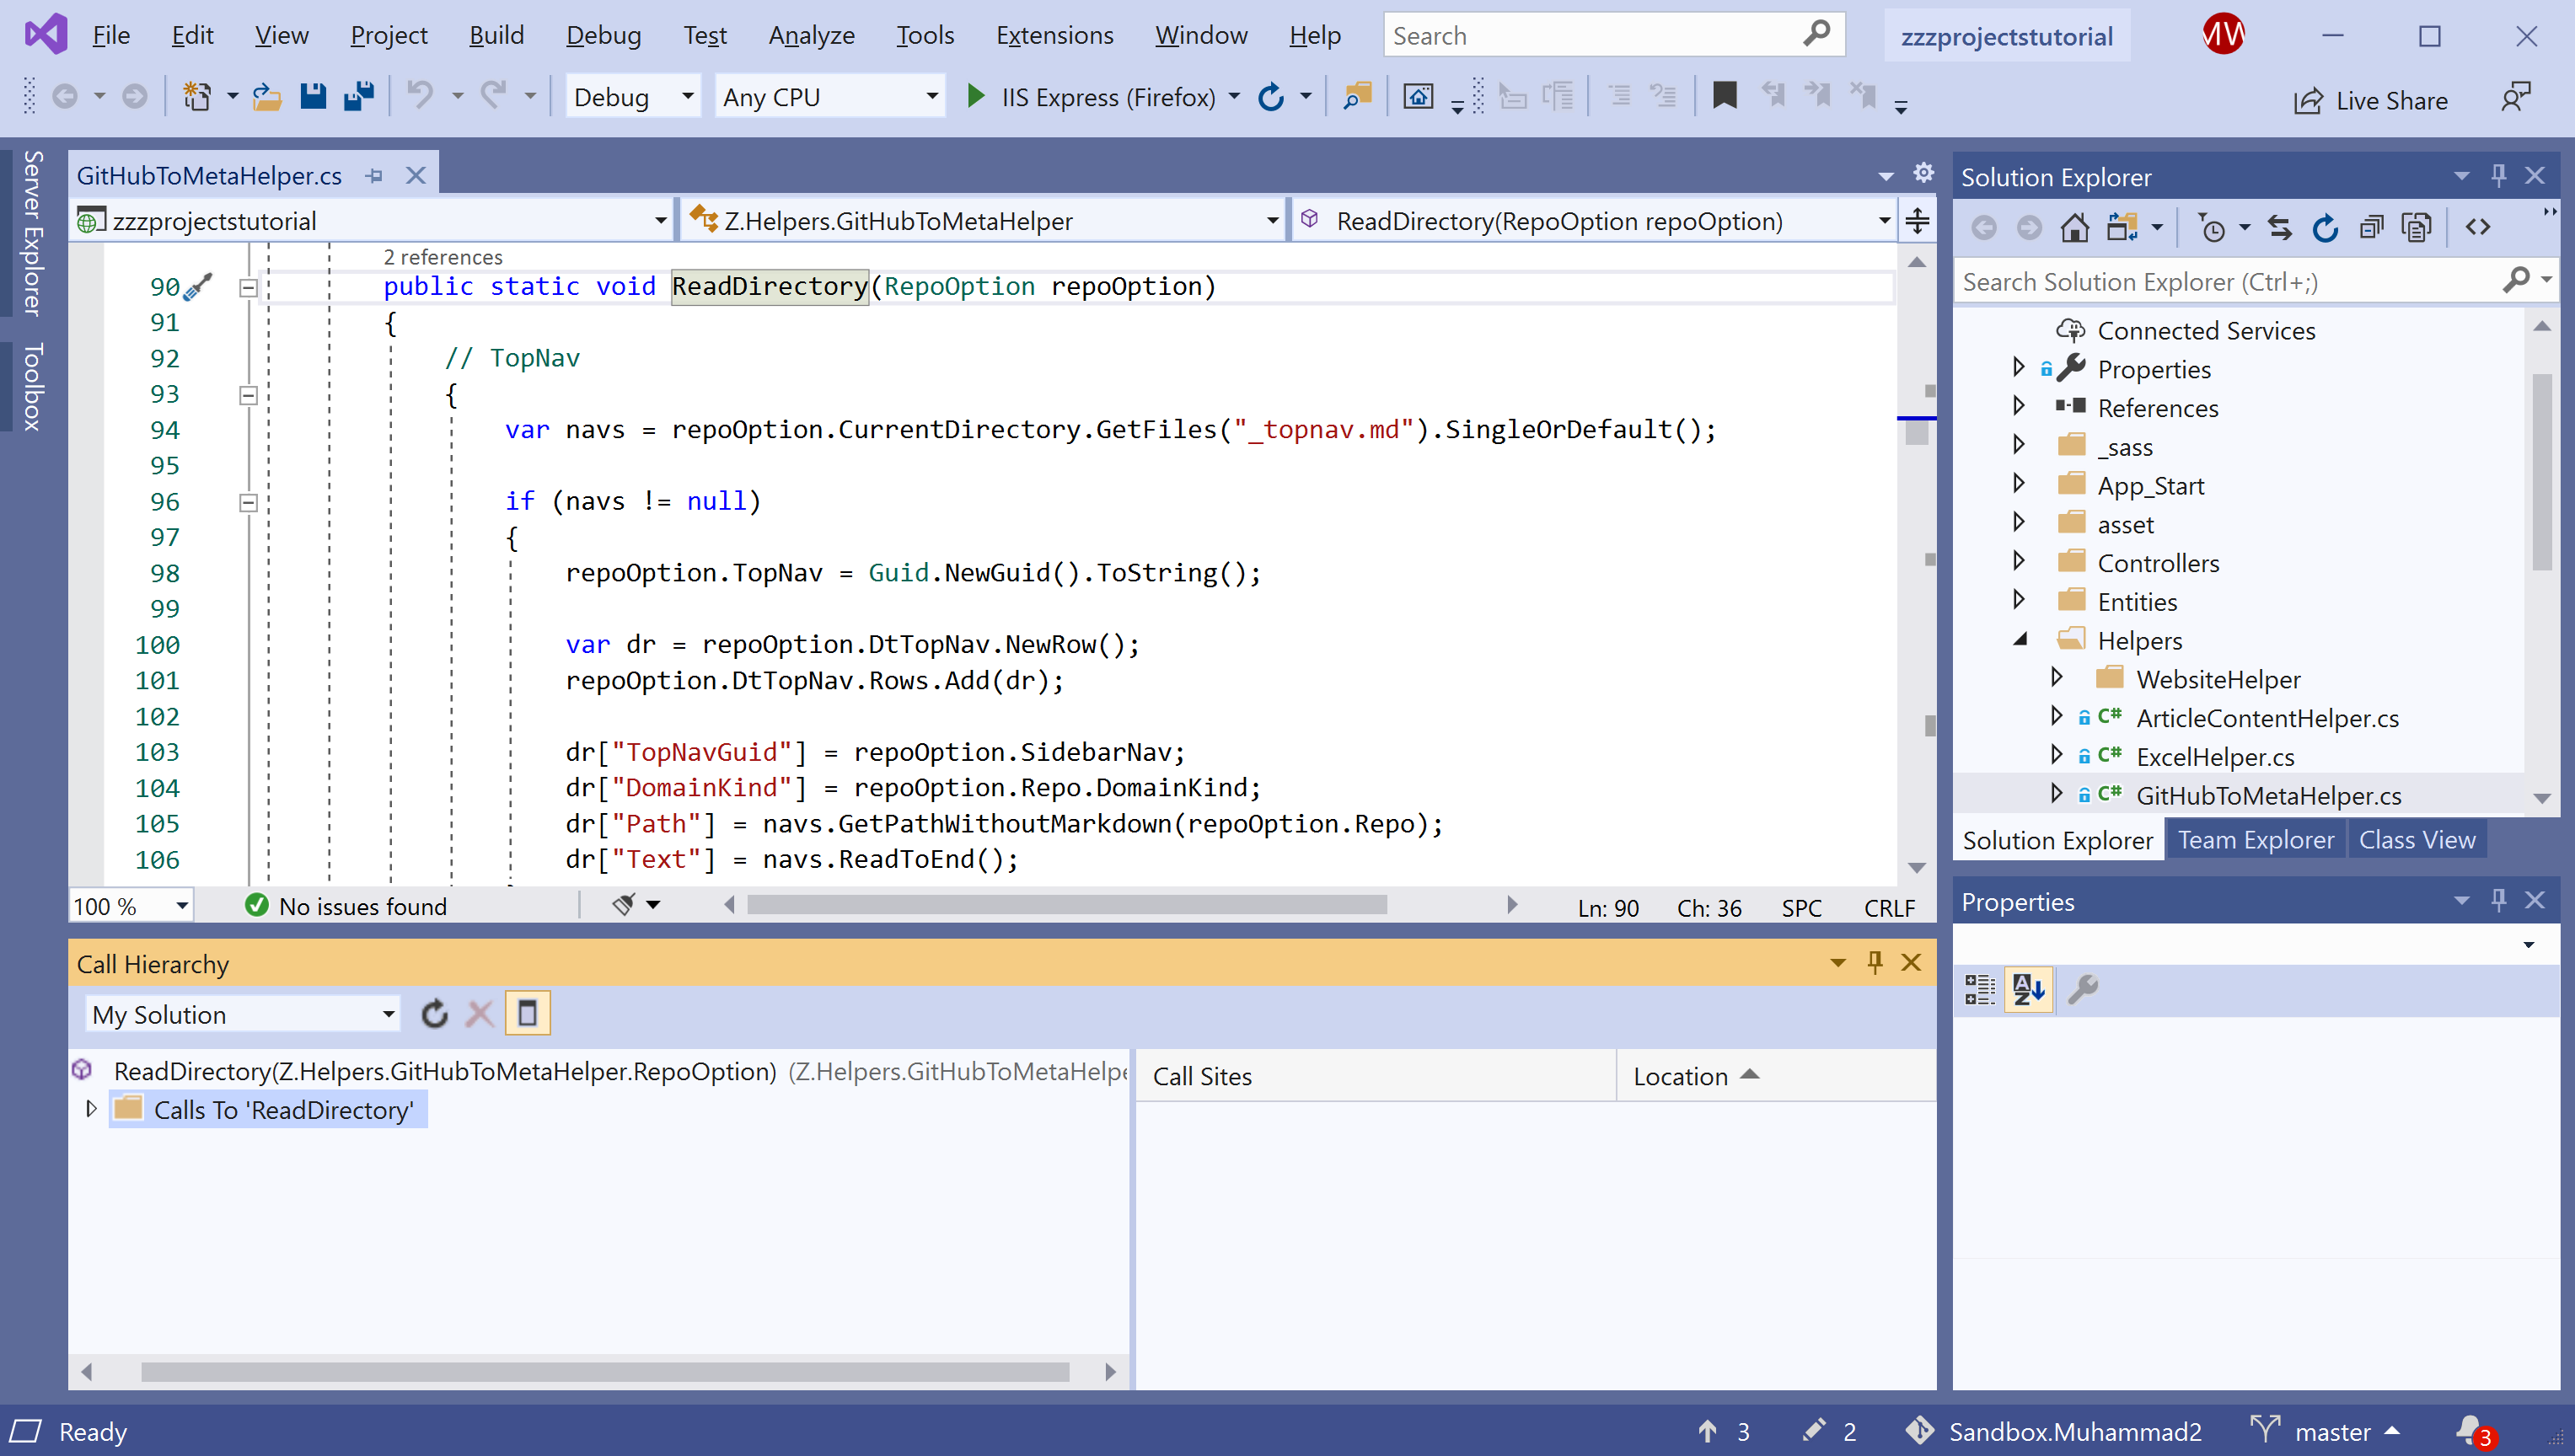2575x1456 pixels.
Task: Click the bookmark toggle icon in the toolbar
Action: 1724,97
